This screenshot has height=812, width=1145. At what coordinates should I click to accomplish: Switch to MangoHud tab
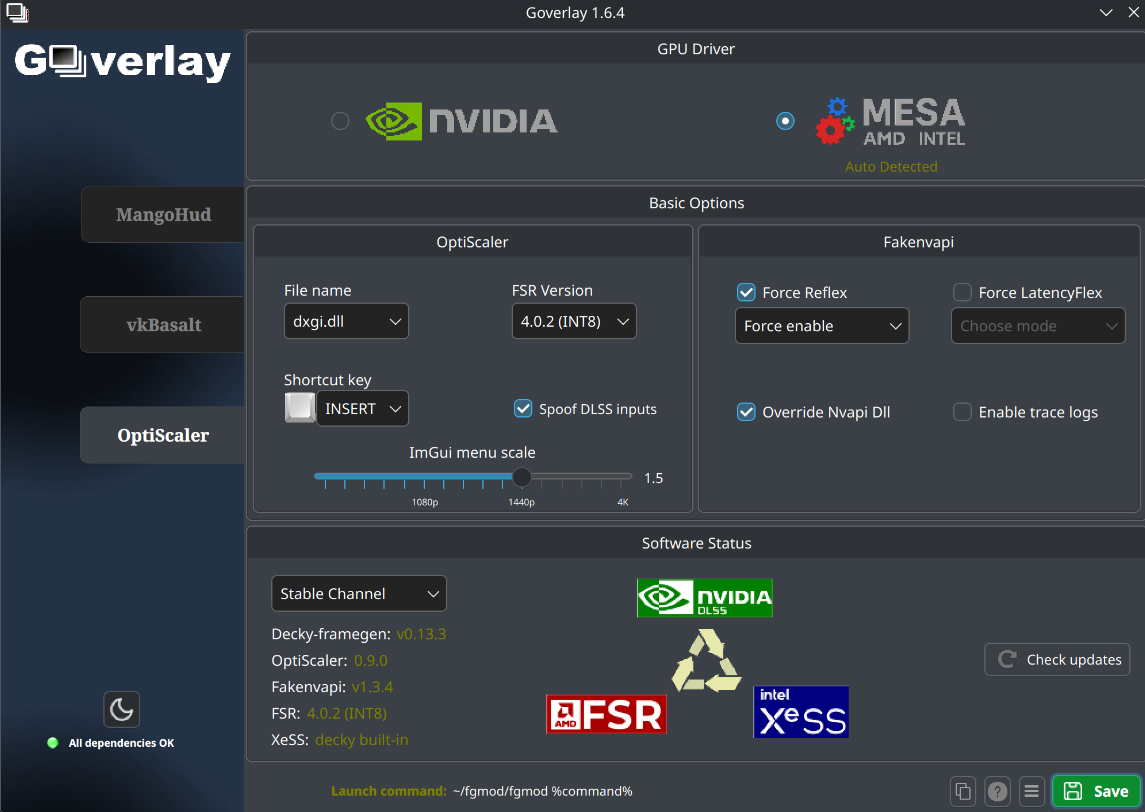tap(163, 215)
